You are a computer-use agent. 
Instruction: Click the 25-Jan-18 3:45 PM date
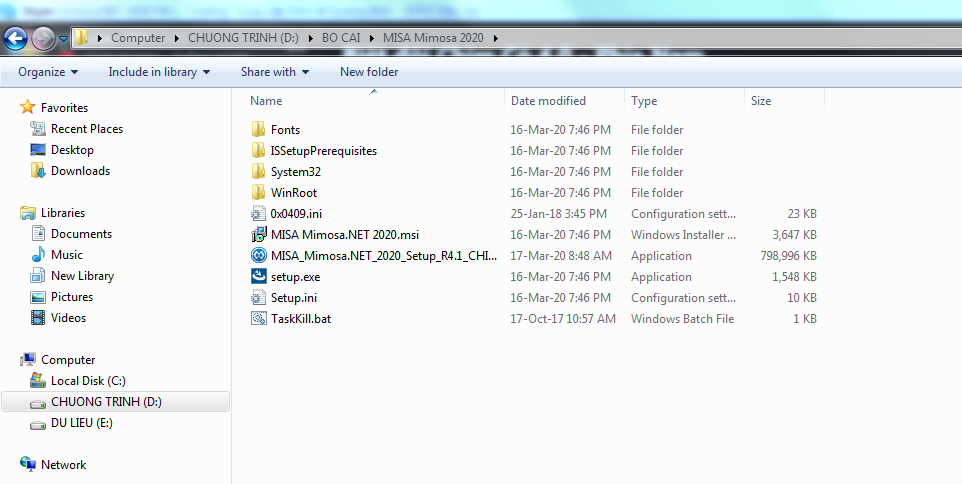558,213
